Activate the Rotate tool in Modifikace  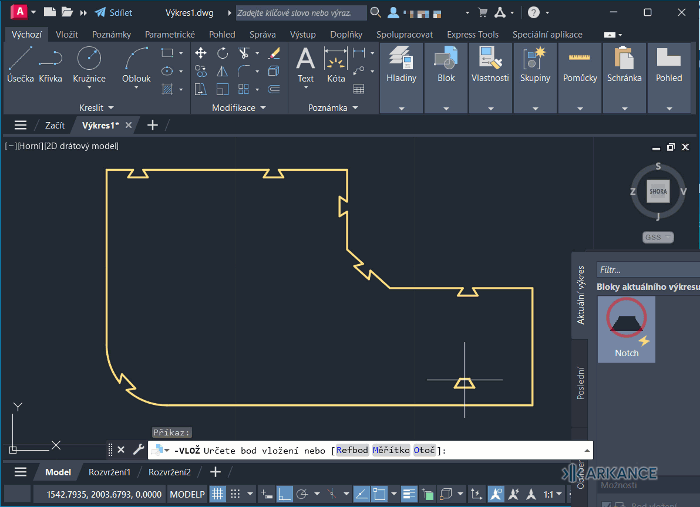tap(222, 53)
